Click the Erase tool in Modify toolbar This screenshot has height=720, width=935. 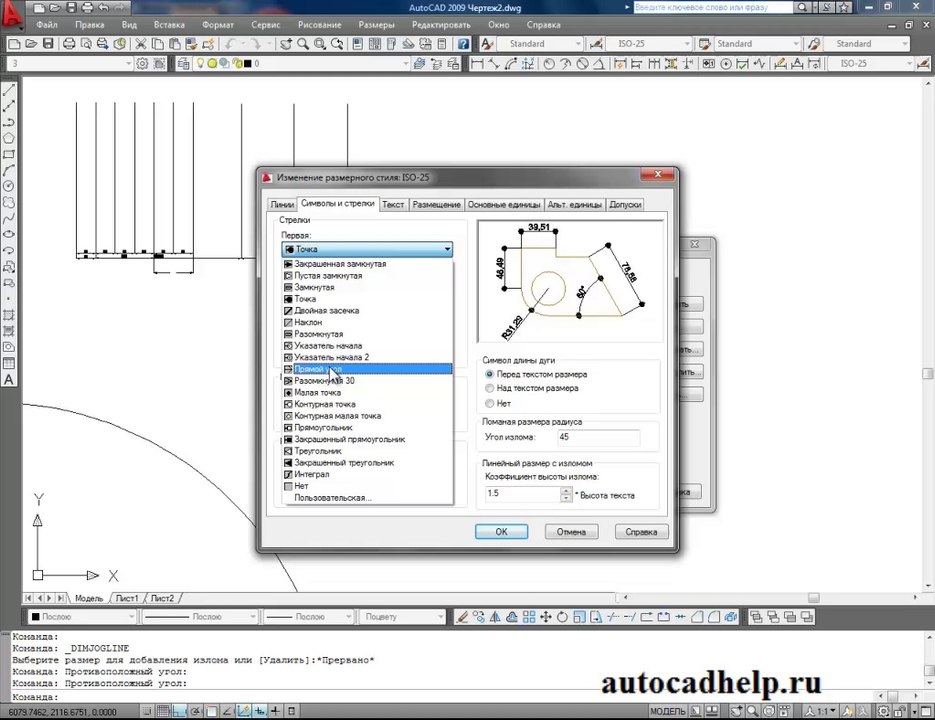(462, 617)
